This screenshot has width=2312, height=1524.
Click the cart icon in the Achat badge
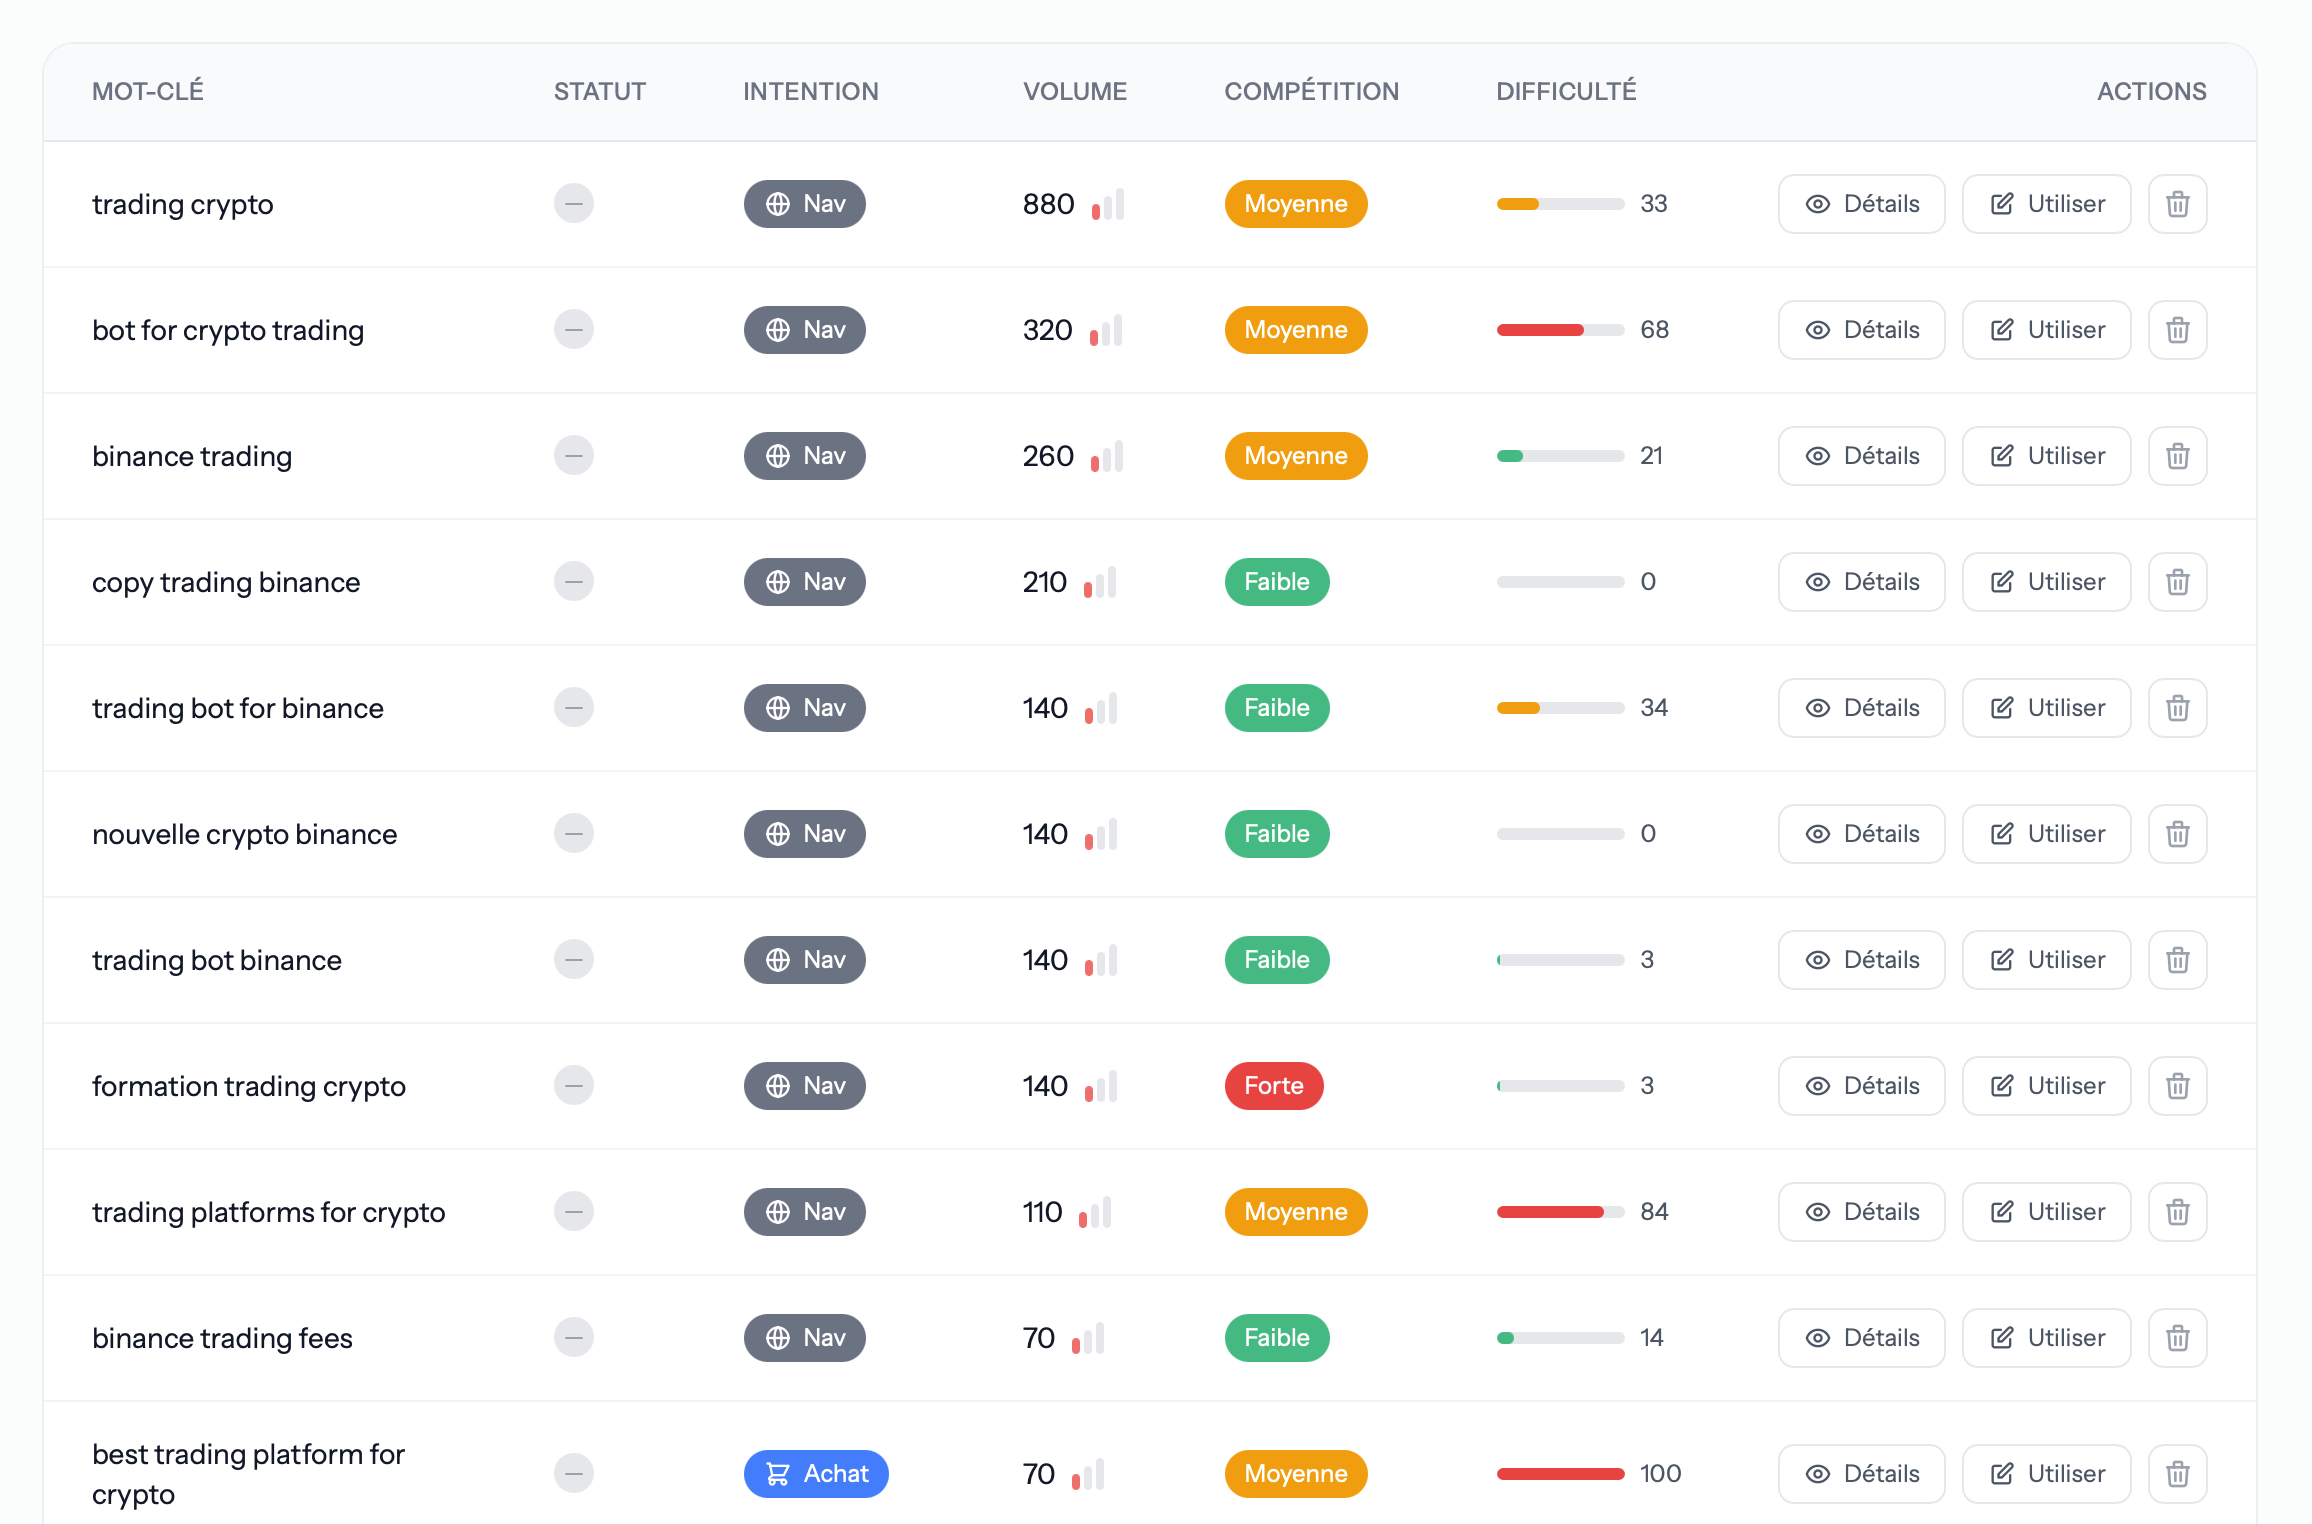pos(777,1473)
